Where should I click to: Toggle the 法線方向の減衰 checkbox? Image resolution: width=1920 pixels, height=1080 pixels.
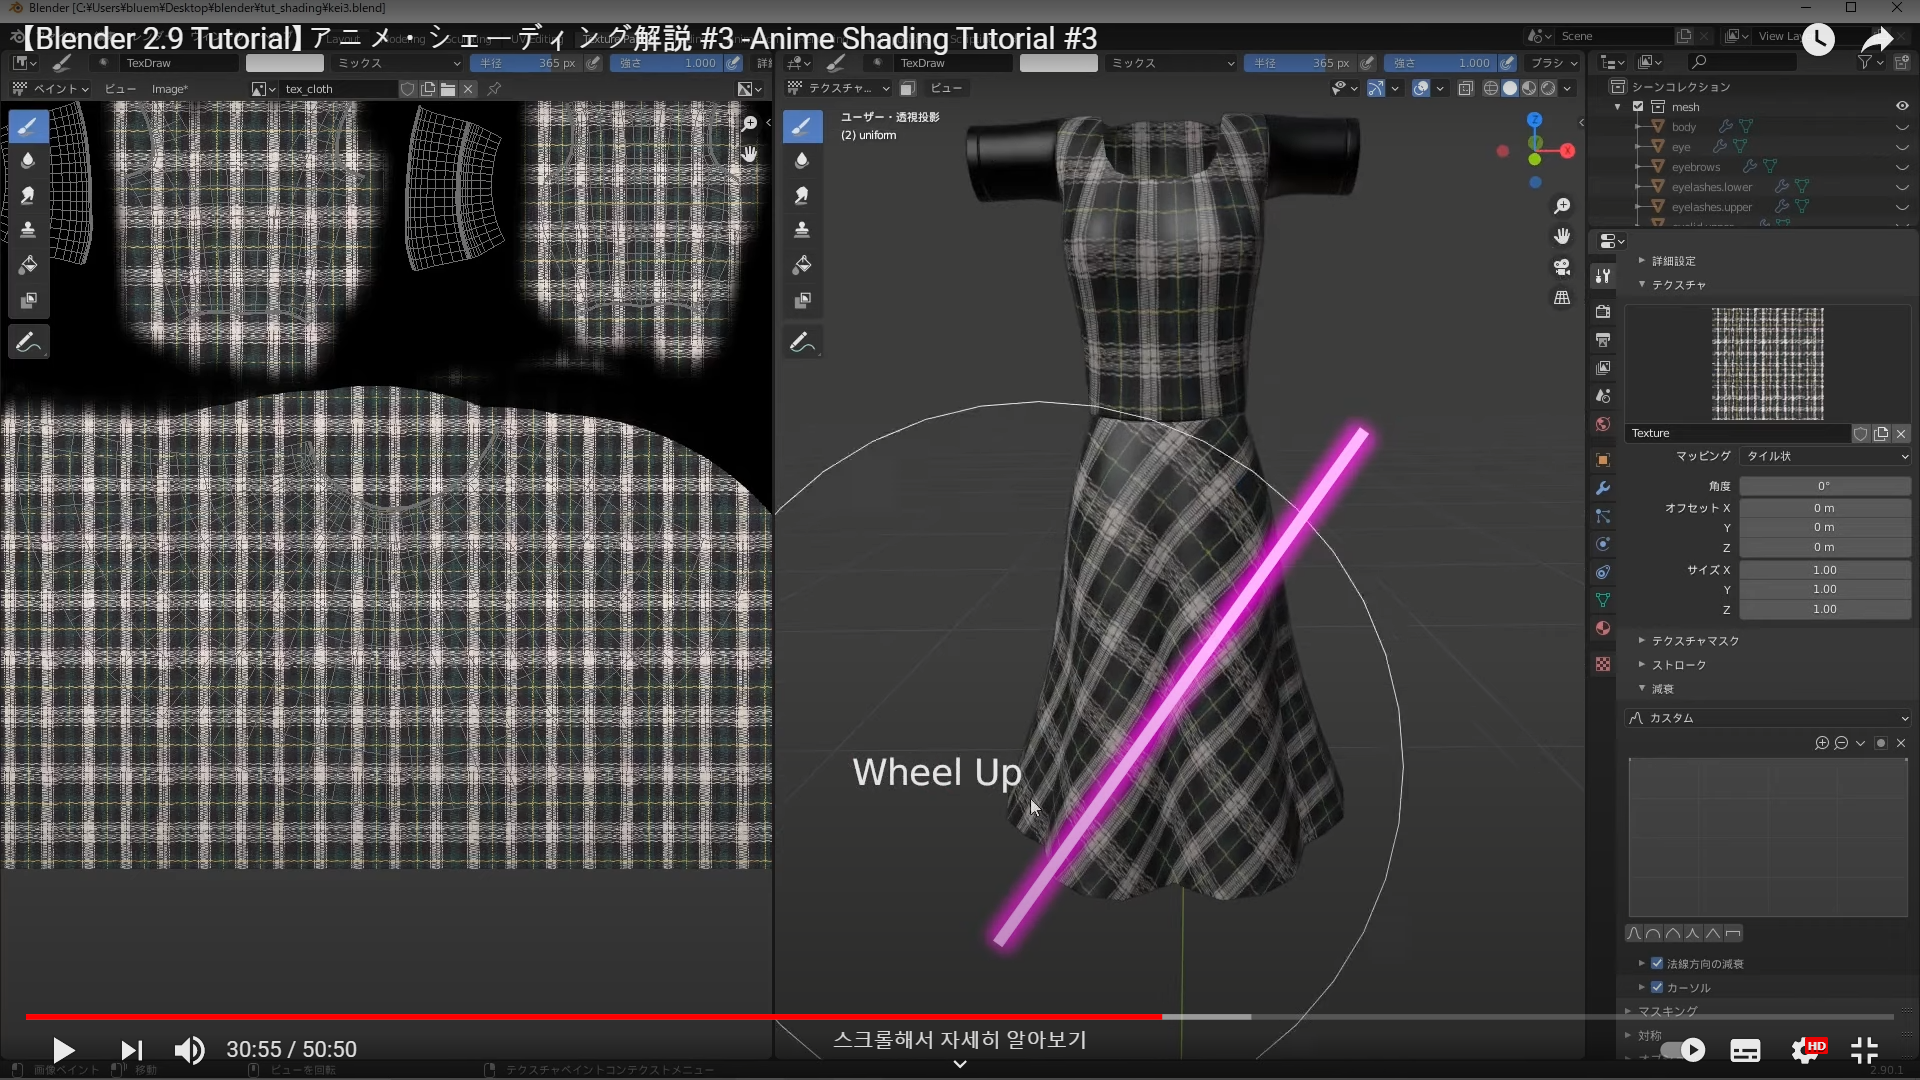tap(1657, 963)
